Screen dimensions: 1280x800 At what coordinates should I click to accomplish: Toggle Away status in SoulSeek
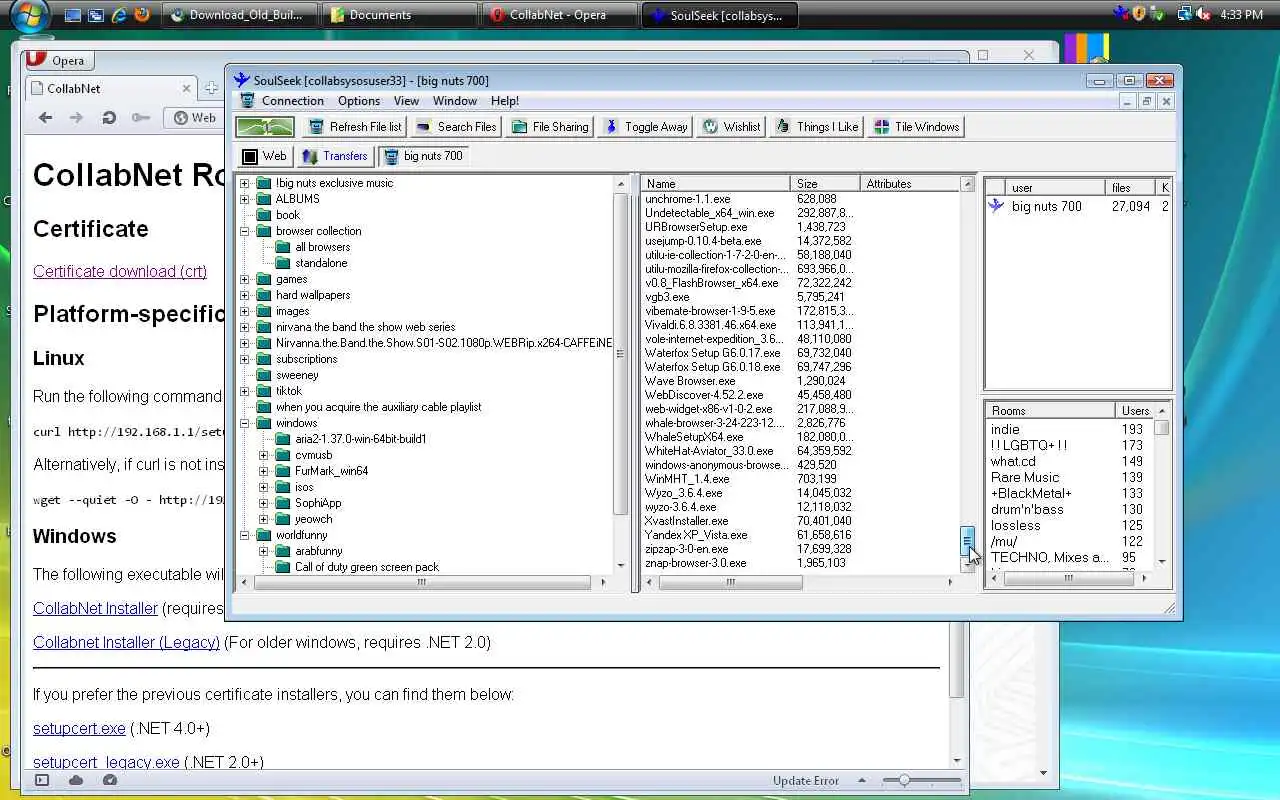click(645, 127)
